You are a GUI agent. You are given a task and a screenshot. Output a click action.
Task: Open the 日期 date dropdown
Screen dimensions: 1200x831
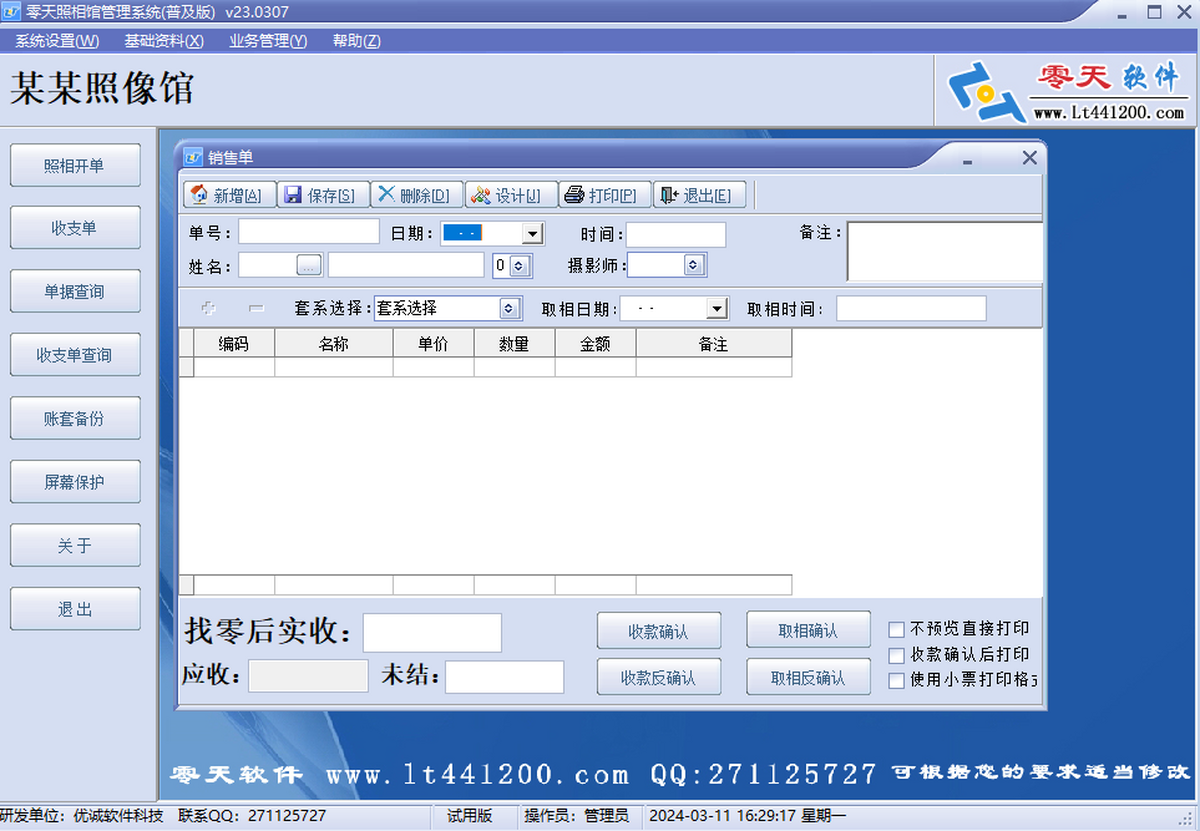pyautogui.click(x=533, y=234)
